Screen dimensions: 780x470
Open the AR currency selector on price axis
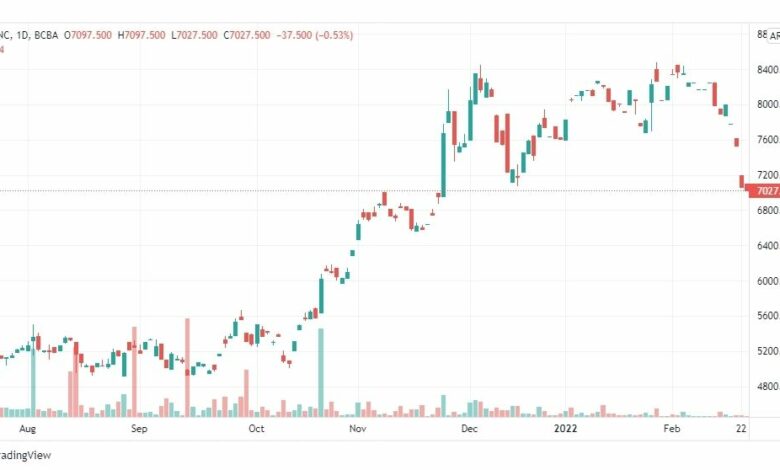(774, 36)
